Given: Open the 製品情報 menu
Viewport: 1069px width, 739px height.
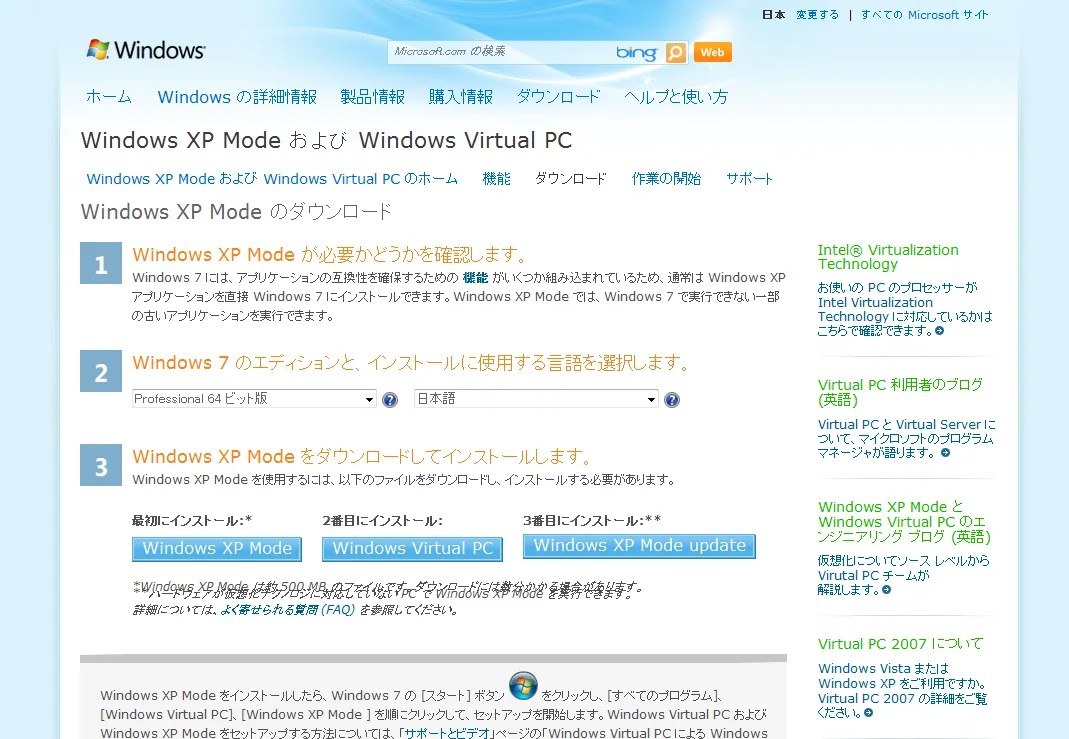Looking at the screenshot, I should (x=372, y=97).
